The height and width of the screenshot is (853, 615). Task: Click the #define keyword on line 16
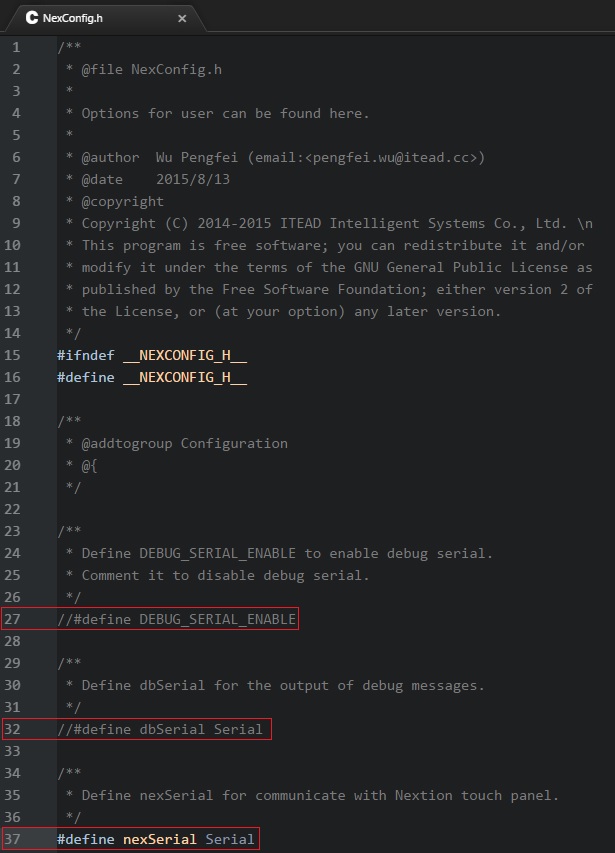click(x=86, y=376)
